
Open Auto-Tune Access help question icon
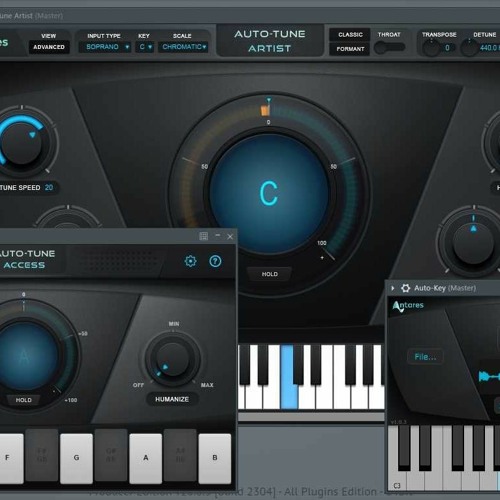click(x=215, y=261)
